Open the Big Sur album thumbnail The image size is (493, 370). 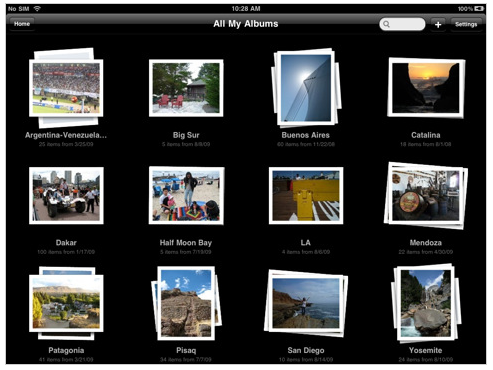click(x=186, y=88)
